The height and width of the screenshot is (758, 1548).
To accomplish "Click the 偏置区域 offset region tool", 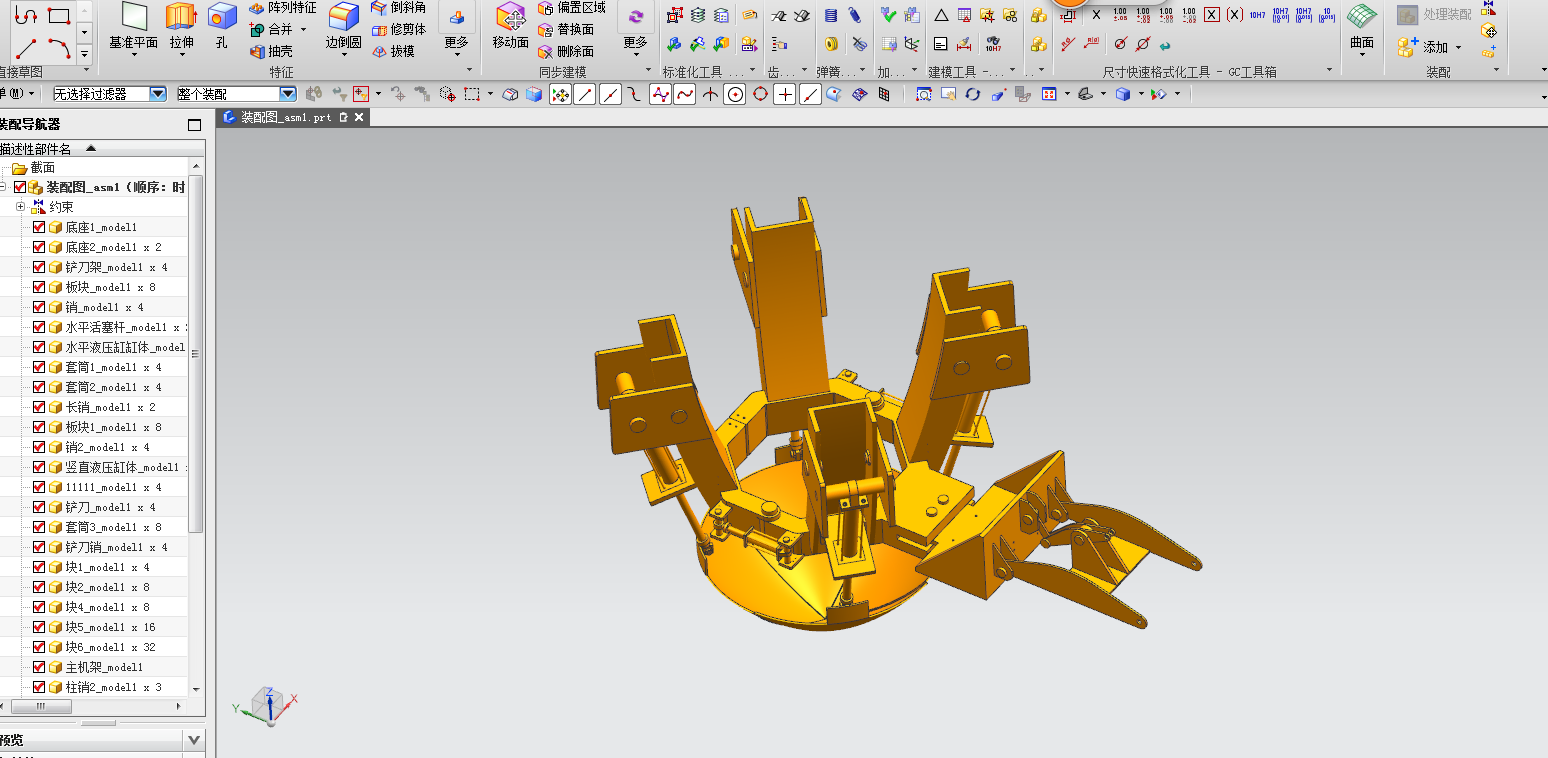I will pyautogui.click(x=571, y=8).
